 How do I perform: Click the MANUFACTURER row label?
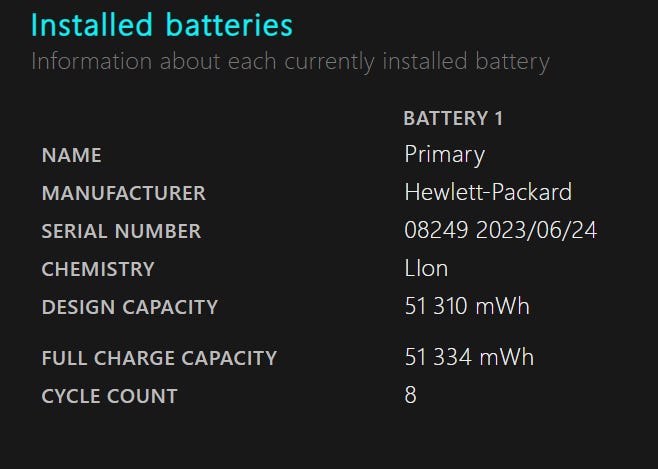[123, 193]
